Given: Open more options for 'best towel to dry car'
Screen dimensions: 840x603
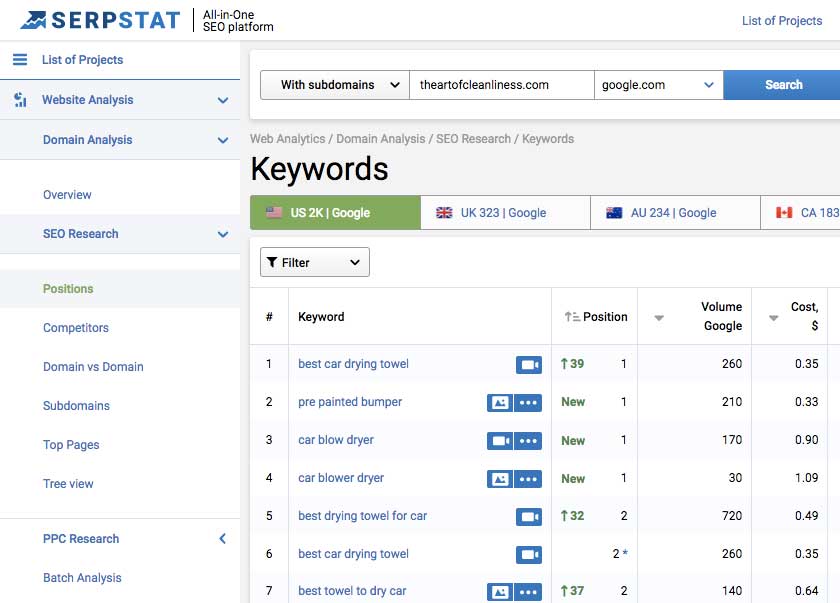Looking at the screenshot, I should [x=529, y=592].
